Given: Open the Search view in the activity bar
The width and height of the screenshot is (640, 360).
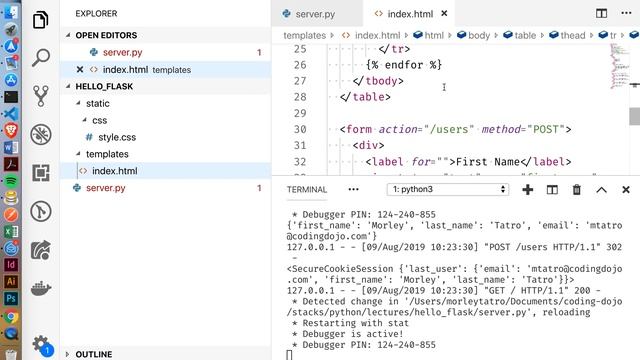Looking at the screenshot, I should (40, 58).
